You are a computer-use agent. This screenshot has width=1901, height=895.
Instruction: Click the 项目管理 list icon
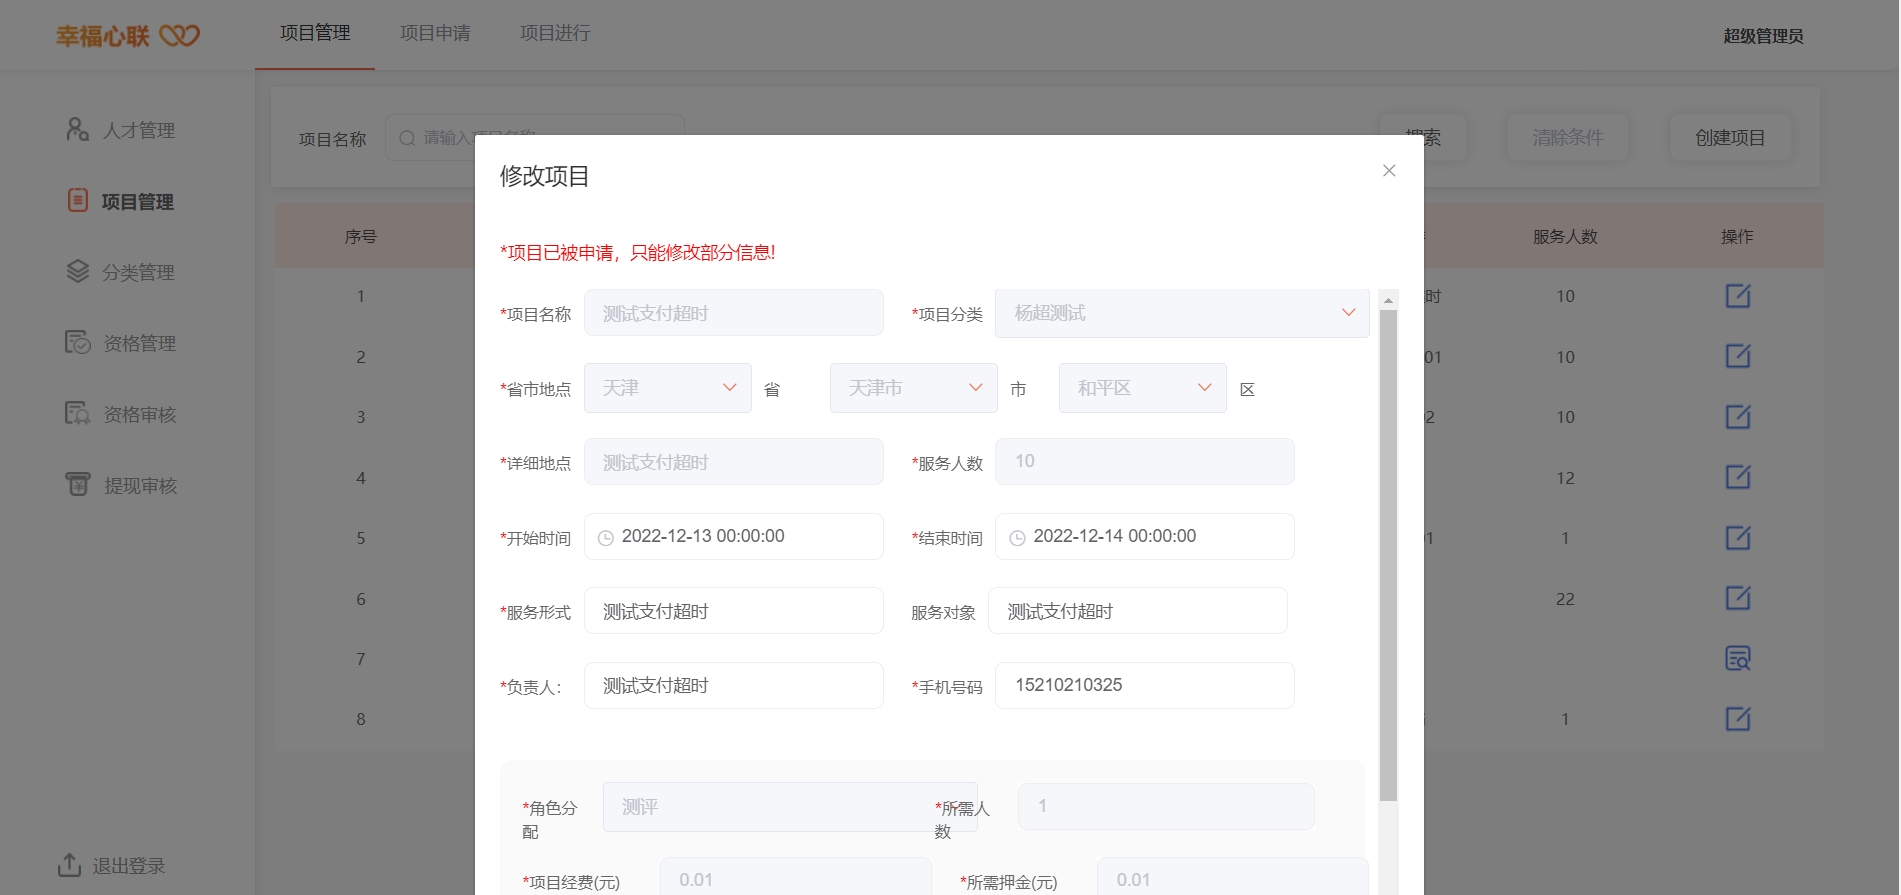78,200
